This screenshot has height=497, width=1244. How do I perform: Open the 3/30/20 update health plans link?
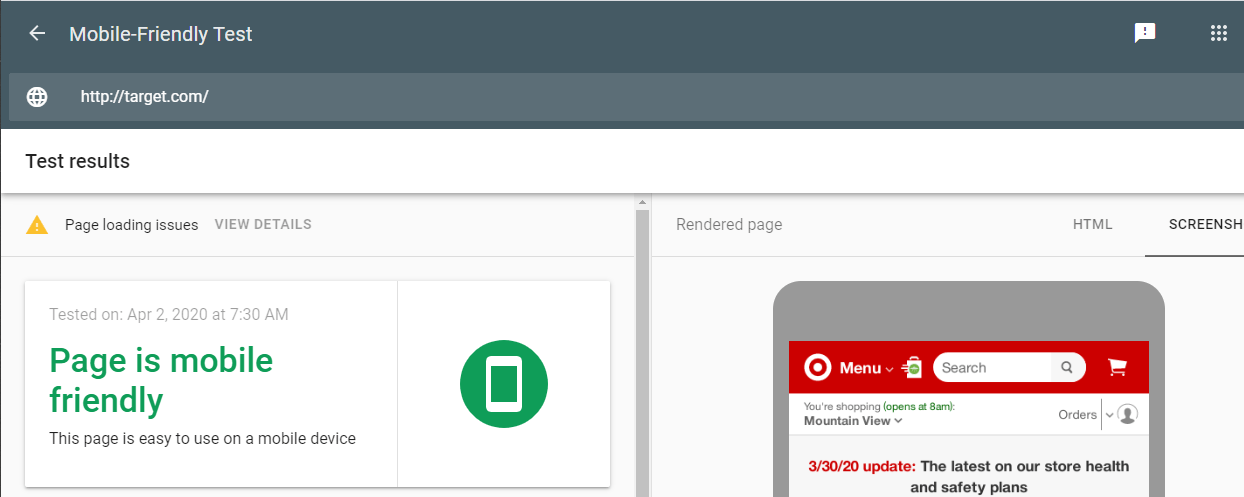click(x=969, y=477)
